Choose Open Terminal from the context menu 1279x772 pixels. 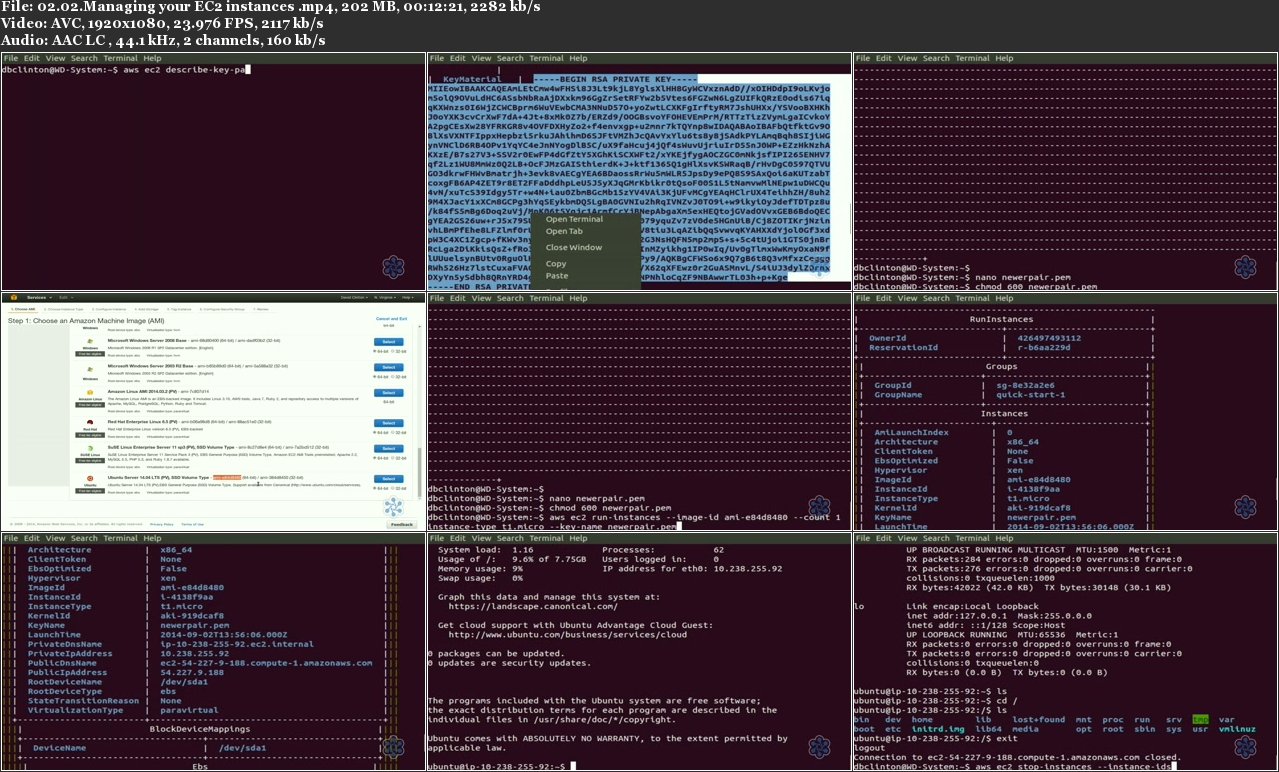(x=574, y=219)
